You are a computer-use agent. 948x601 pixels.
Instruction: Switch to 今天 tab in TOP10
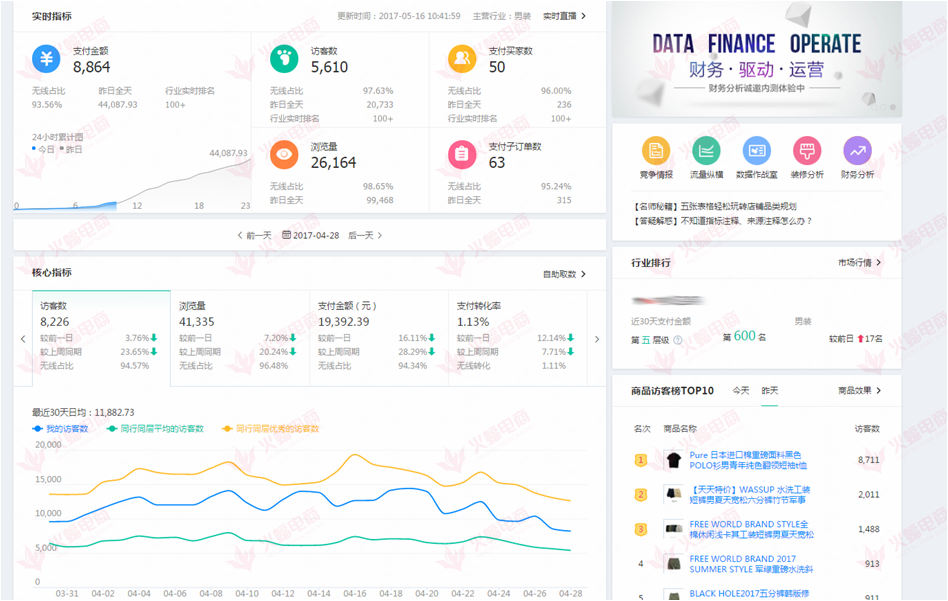(740, 390)
